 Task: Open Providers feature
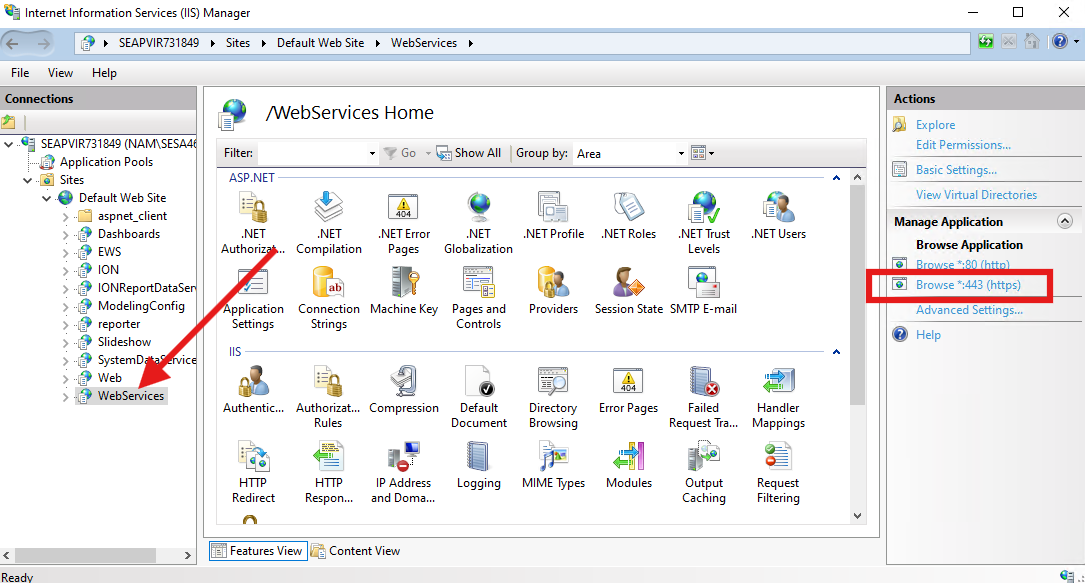tap(553, 291)
